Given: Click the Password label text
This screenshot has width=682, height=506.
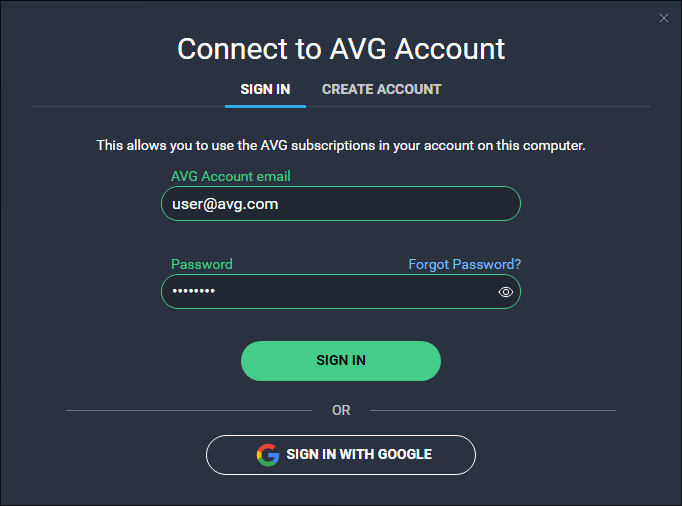Looking at the screenshot, I should 202,264.
